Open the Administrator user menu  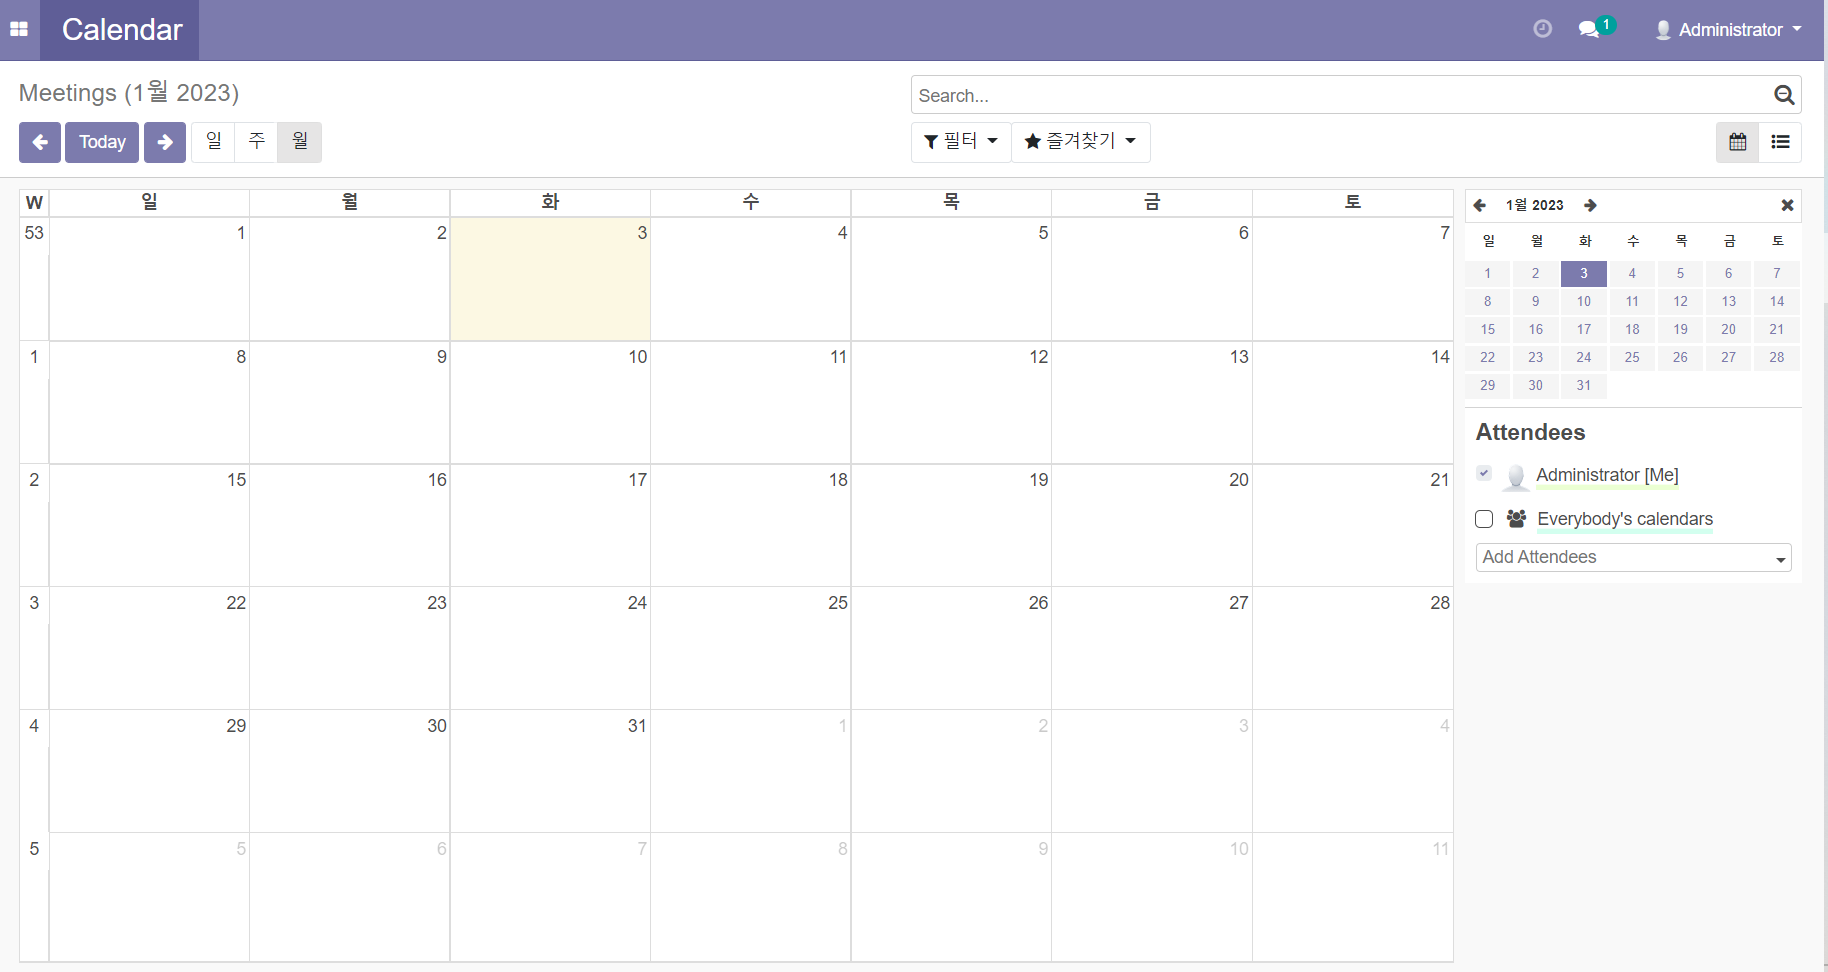[x=1729, y=30]
